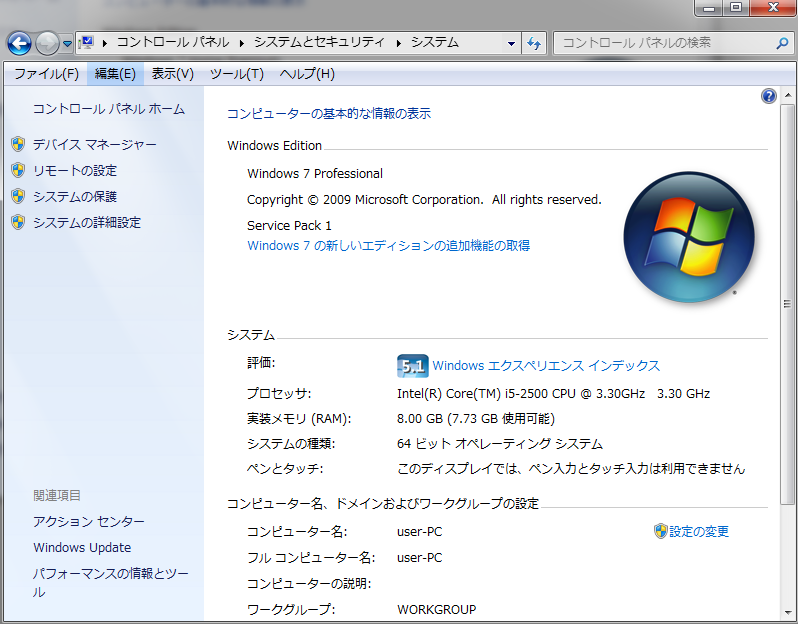Open address bar history dropdown
The width and height of the screenshot is (798, 624).
click(x=511, y=43)
